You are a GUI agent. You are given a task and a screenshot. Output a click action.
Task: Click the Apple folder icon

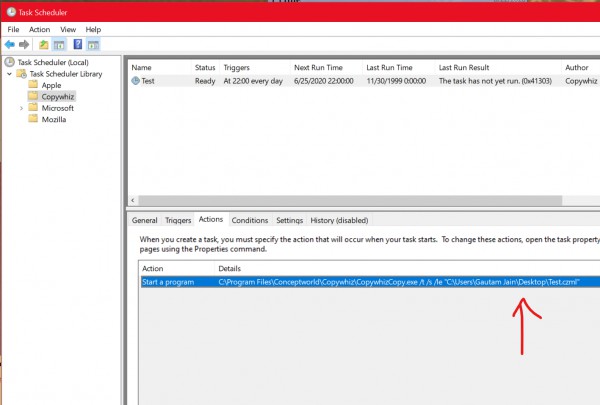33,85
